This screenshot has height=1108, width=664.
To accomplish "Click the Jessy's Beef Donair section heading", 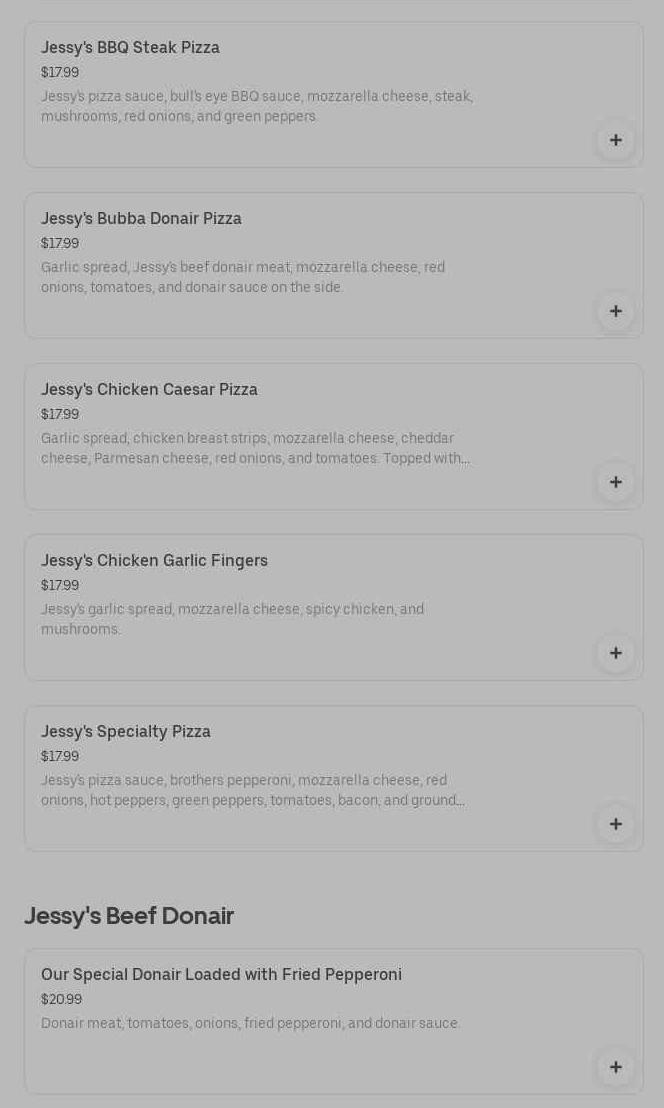I will pos(129,916).
